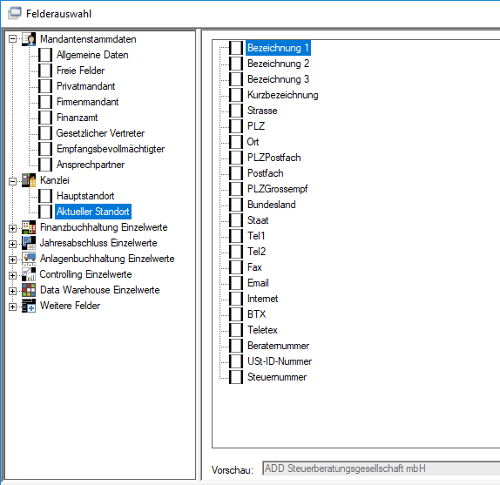Select the Weitere Felder label
This screenshot has width=500, height=485.
[70, 306]
